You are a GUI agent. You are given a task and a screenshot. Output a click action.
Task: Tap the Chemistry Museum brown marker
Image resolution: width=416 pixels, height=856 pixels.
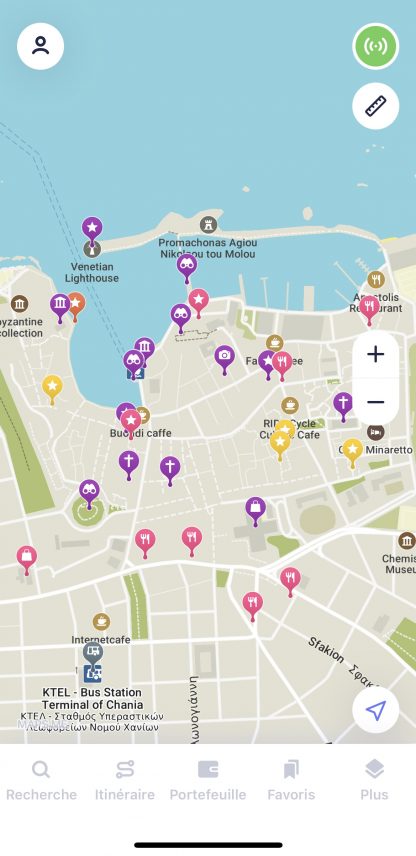click(x=407, y=540)
